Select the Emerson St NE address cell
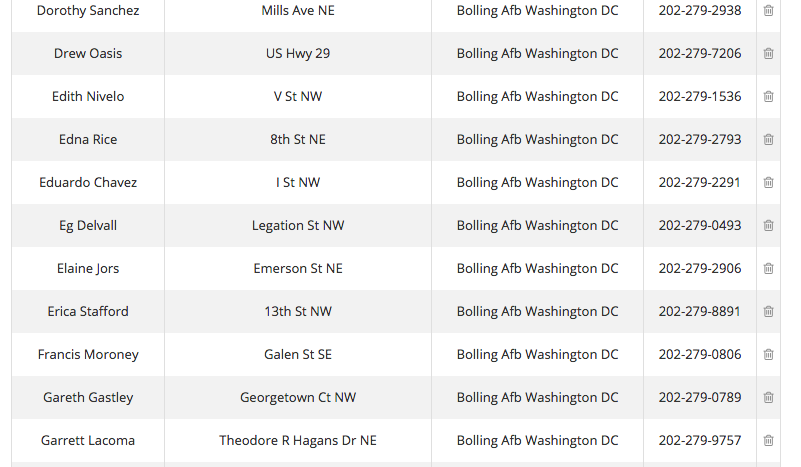Viewport: 801px width, 467px height. pos(298,268)
